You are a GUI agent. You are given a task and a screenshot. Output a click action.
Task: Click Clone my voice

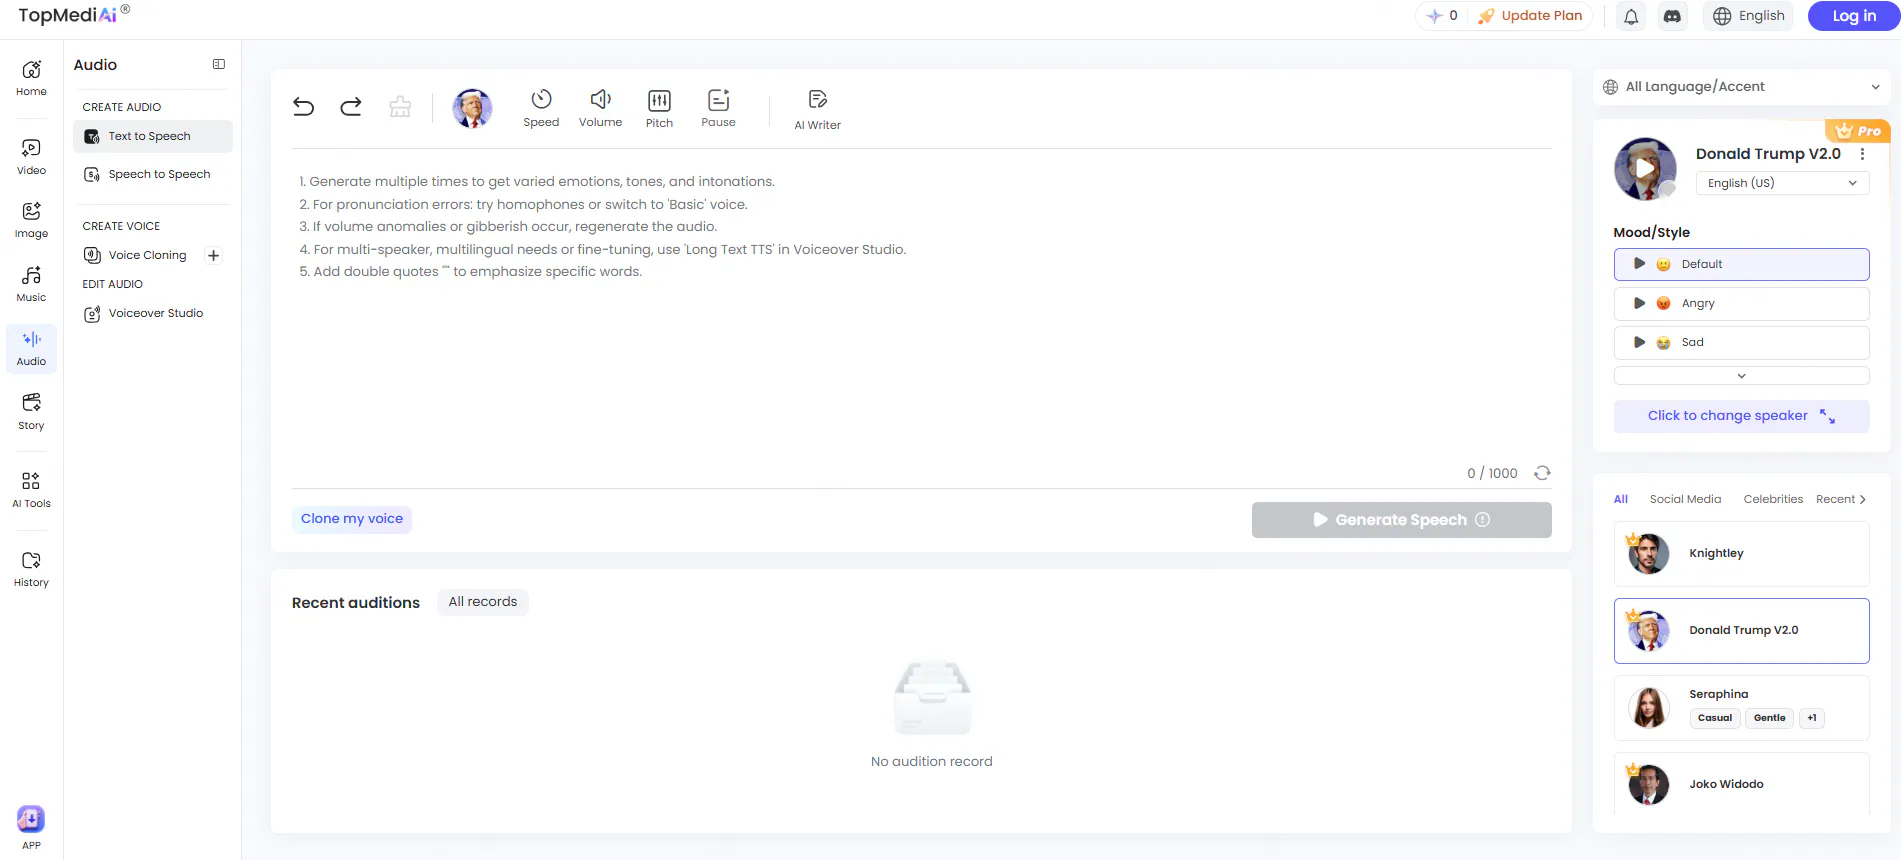352,519
